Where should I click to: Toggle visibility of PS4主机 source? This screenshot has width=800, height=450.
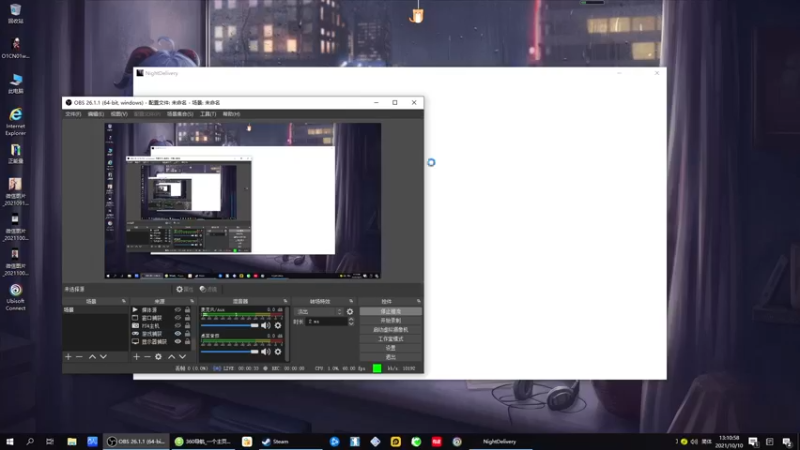[178, 326]
